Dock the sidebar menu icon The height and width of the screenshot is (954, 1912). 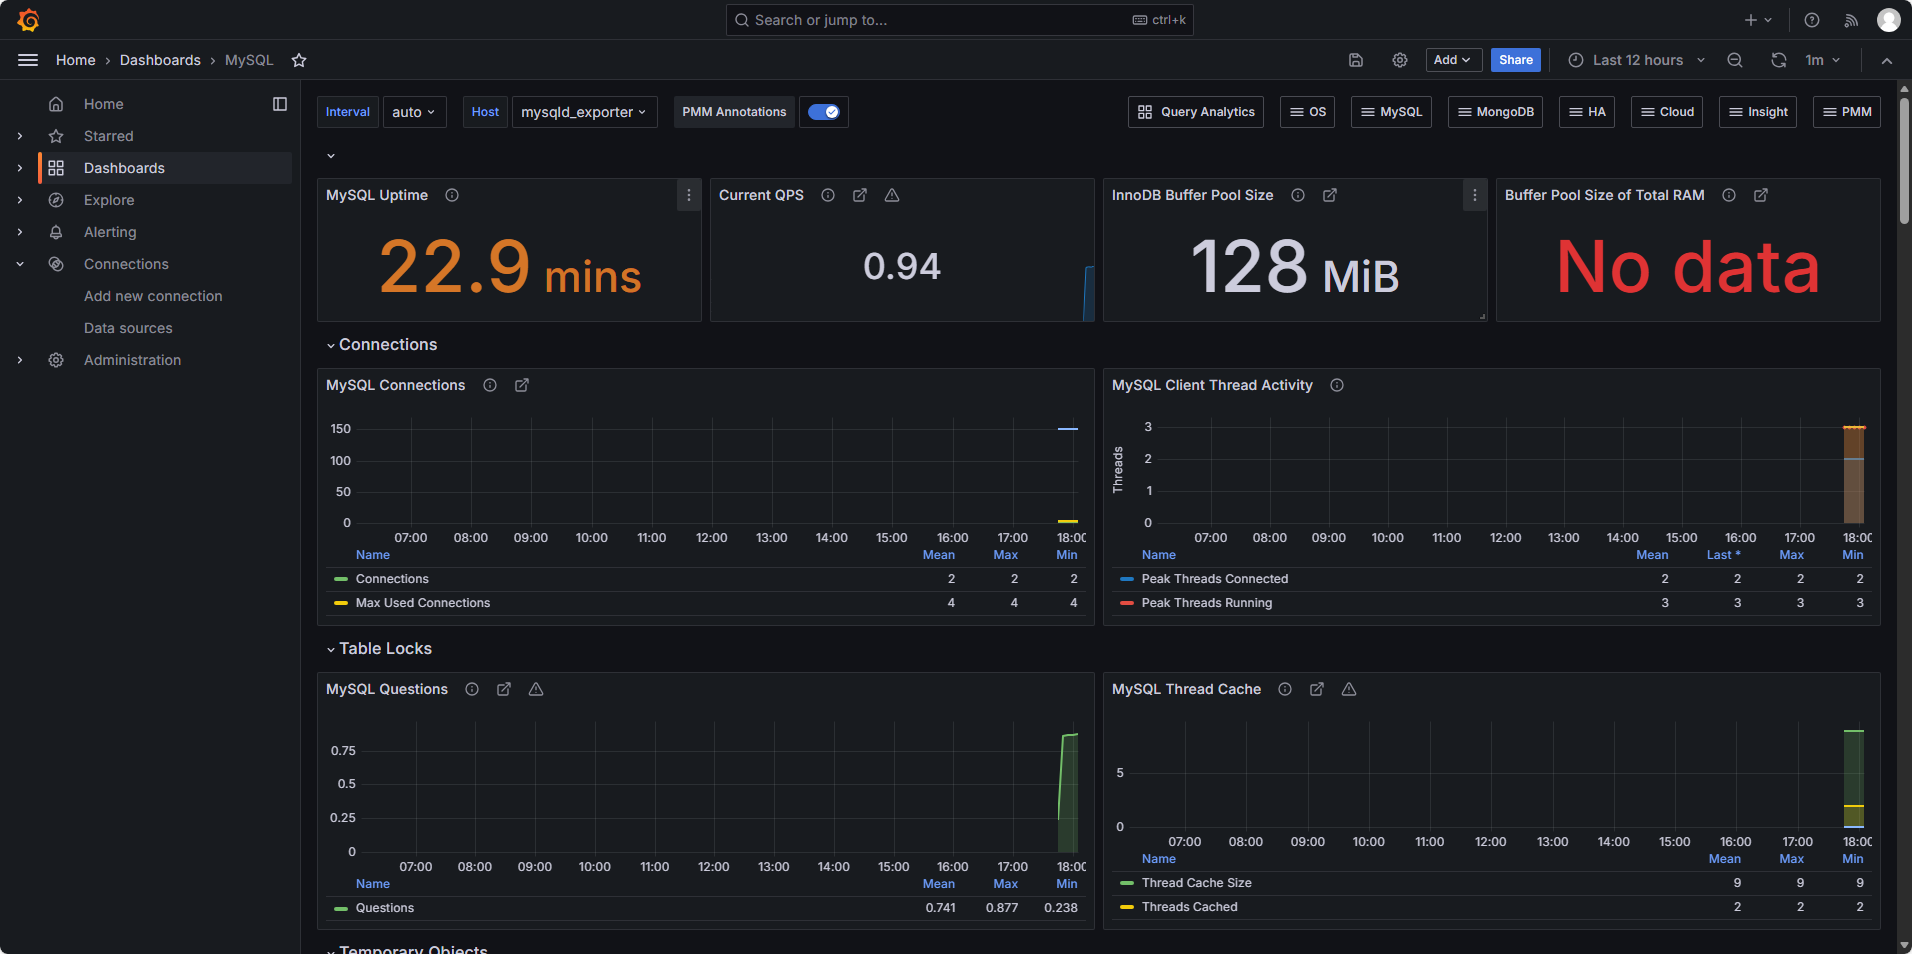pyautogui.click(x=280, y=104)
